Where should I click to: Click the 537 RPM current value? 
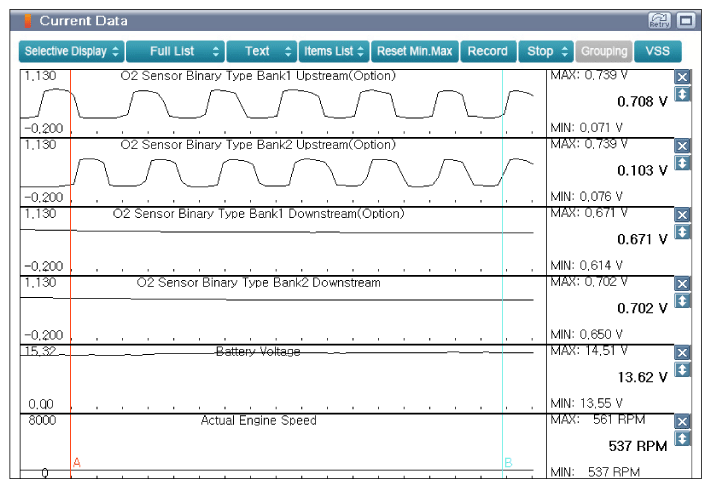(638, 446)
